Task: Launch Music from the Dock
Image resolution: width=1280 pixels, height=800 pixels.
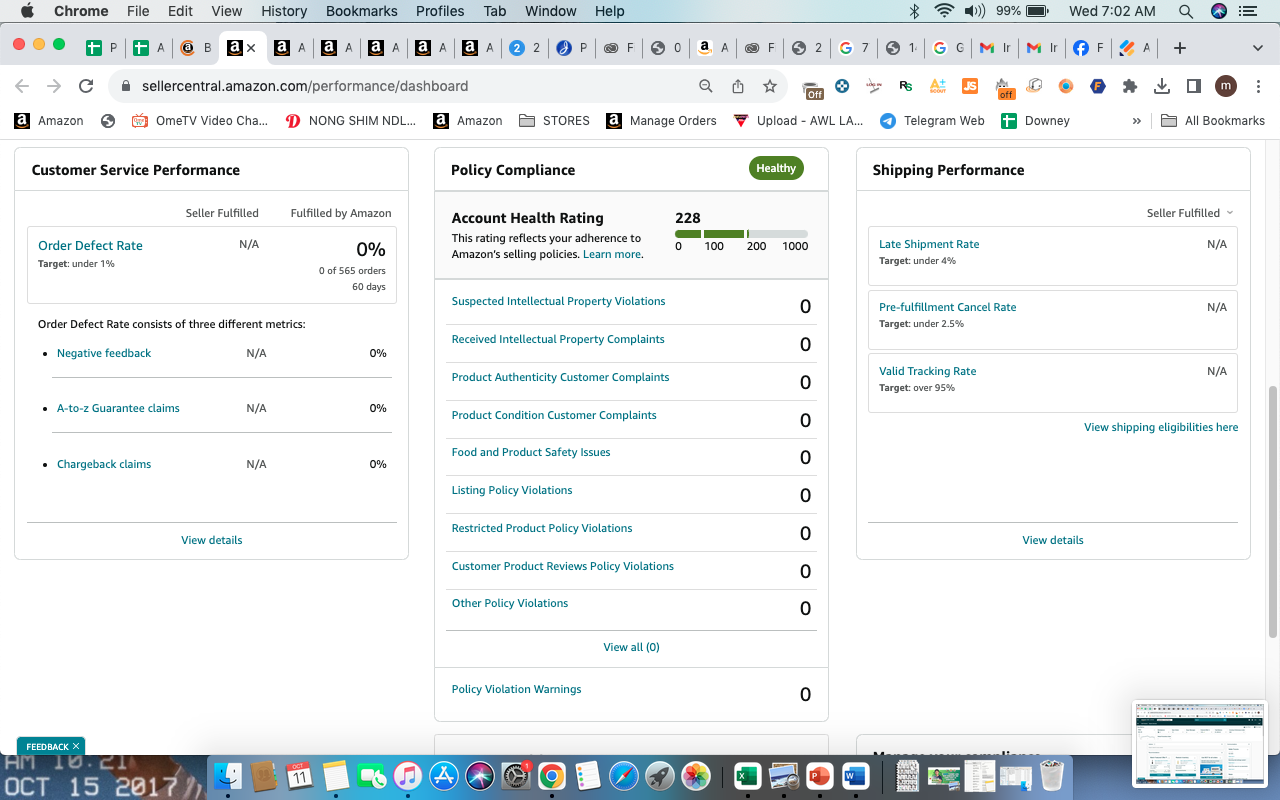Action: pos(407,776)
